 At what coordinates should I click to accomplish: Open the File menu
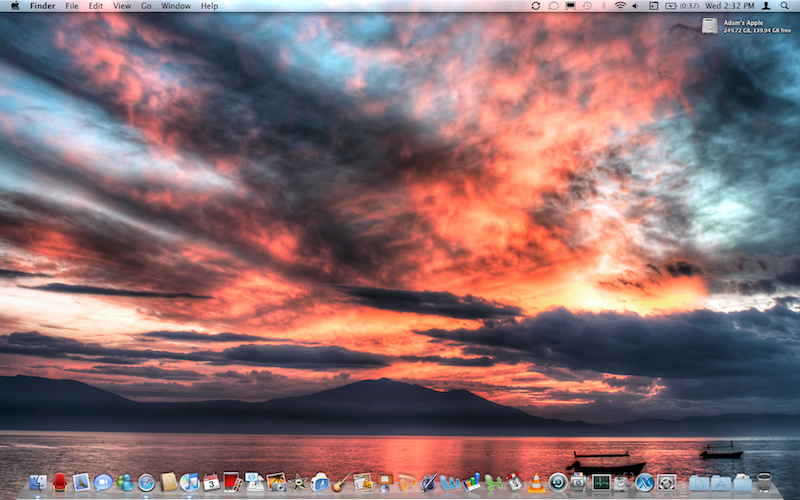point(72,6)
